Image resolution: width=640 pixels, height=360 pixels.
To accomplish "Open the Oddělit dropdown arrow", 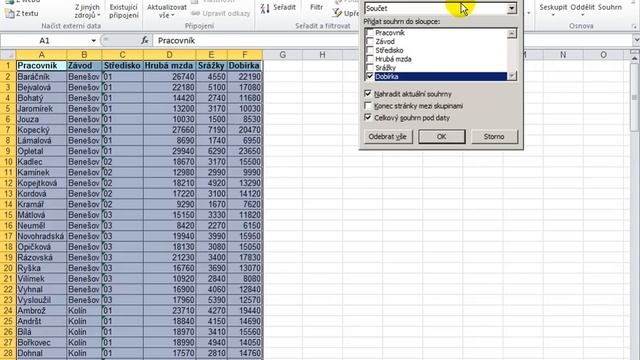I will point(582,15).
